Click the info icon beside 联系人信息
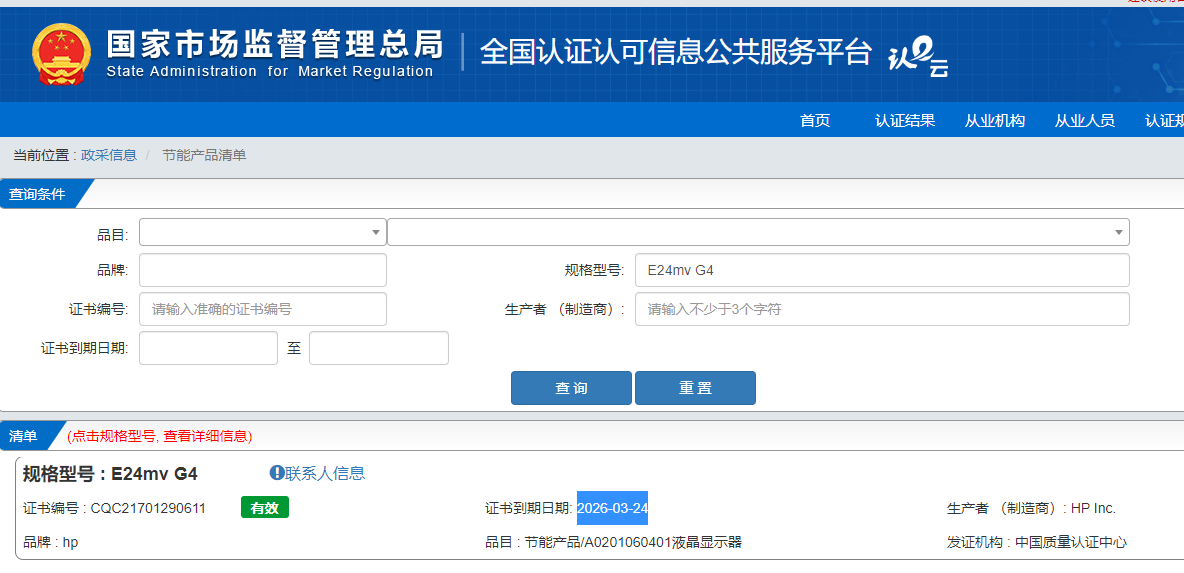The width and height of the screenshot is (1184, 573). [x=276, y=473]
